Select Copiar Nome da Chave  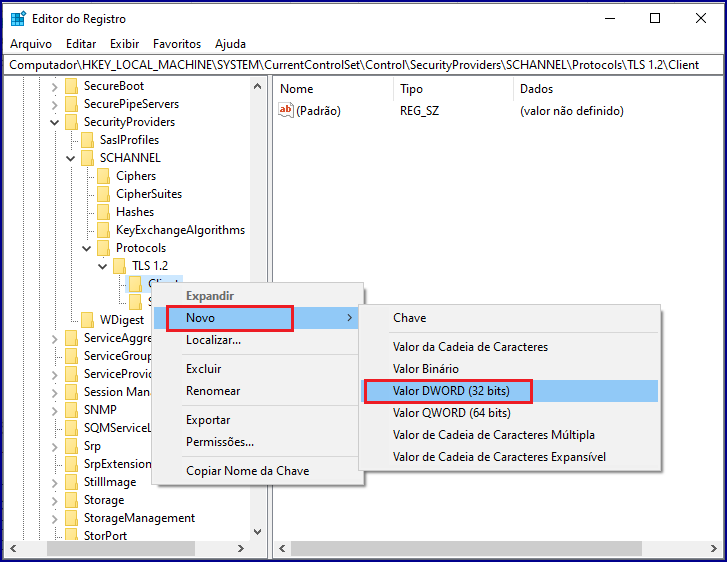pyautogui.click(x=256, y=471)
